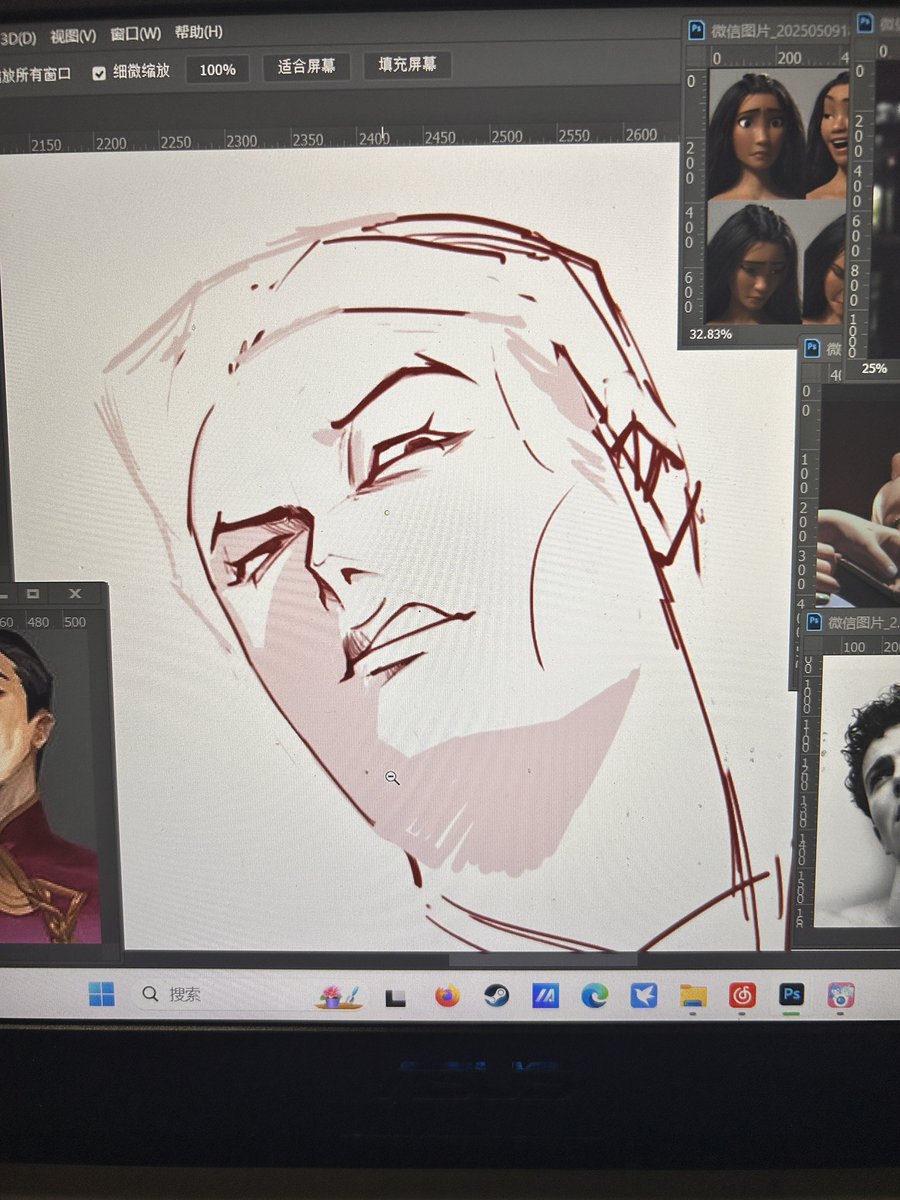Open NetEase Cloud Music taskbar icon

click(742, 995)
